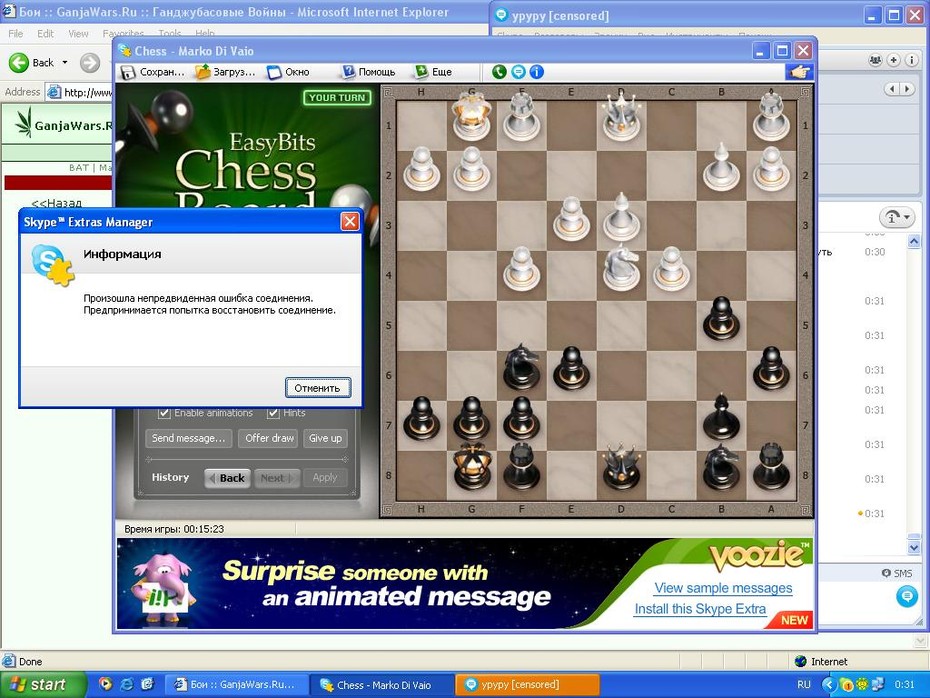Open the Окно toolbar menu
The image size is (930, 698).
(288, 72)
